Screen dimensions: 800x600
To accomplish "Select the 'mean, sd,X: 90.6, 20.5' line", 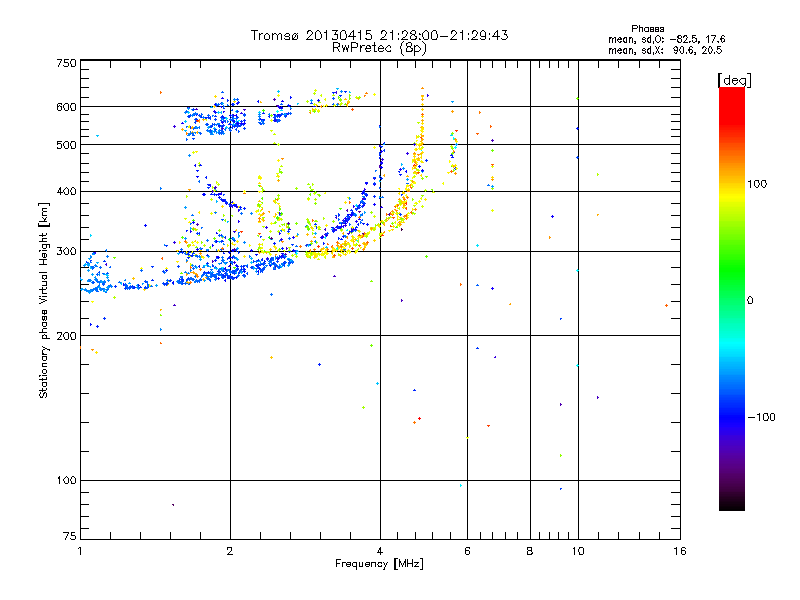I will (665, 50).
